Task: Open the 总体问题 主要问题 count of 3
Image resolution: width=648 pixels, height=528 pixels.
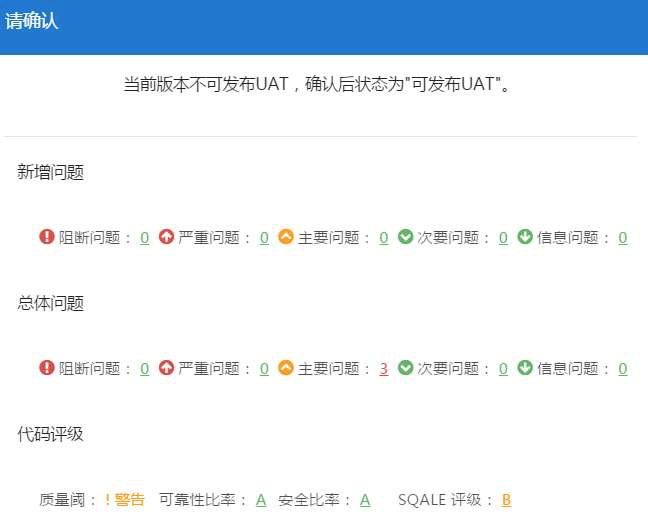Action: tap(384, 369)
